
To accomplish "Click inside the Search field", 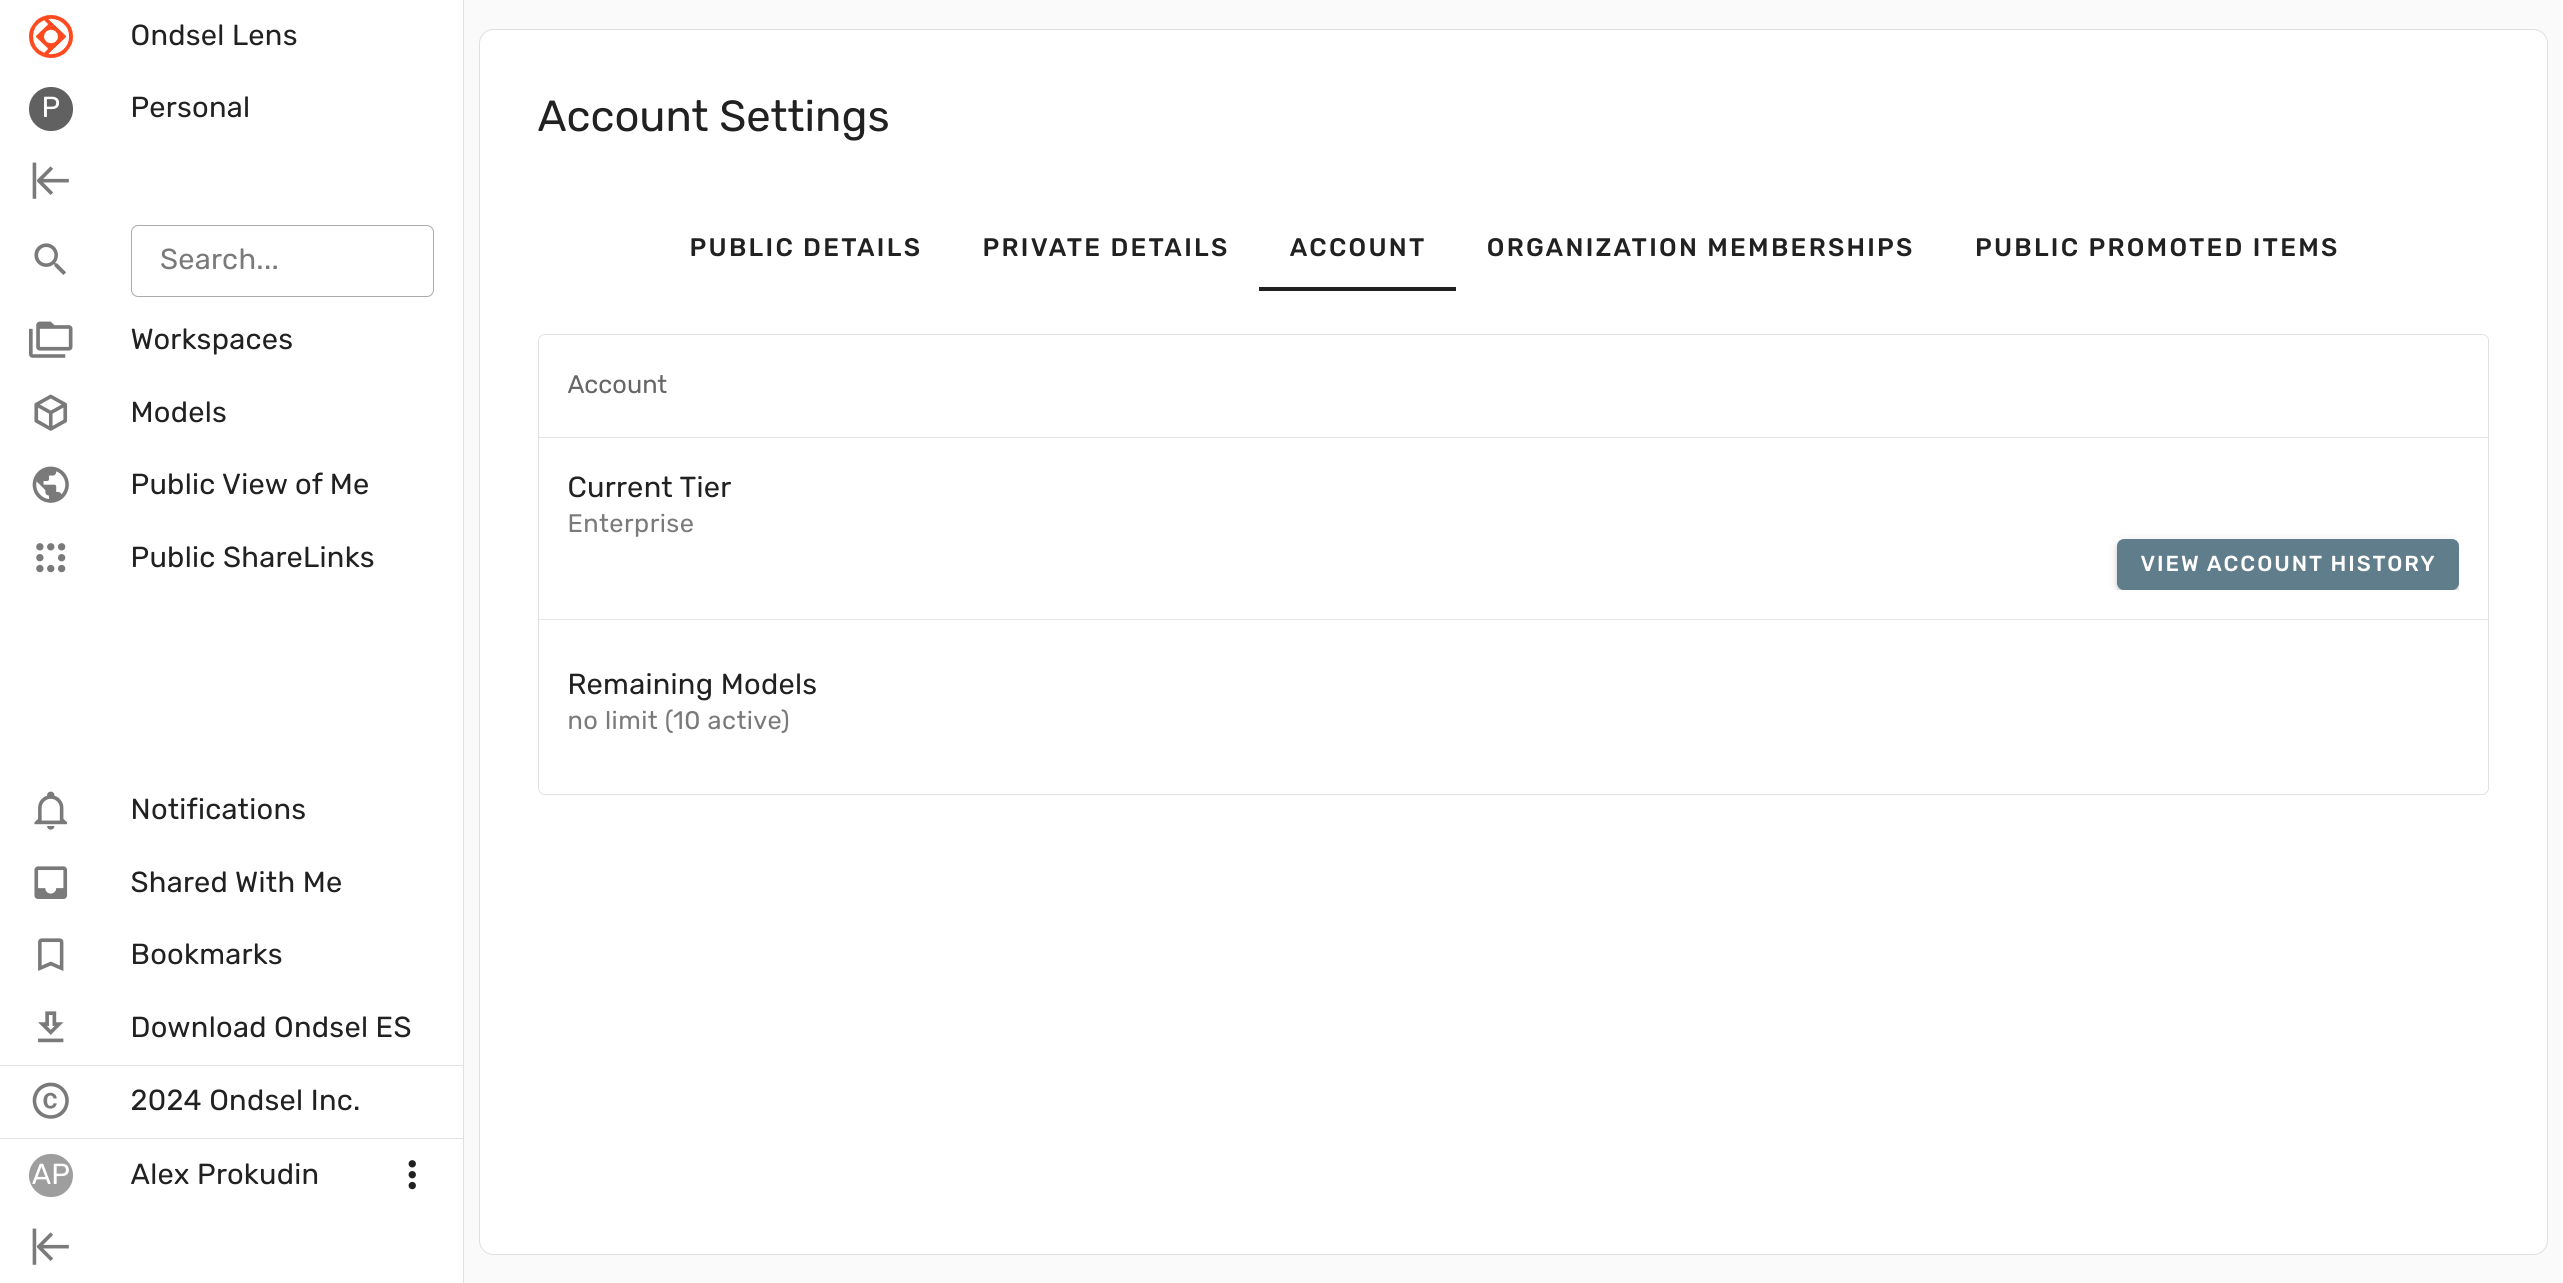I will click(282, 260).
